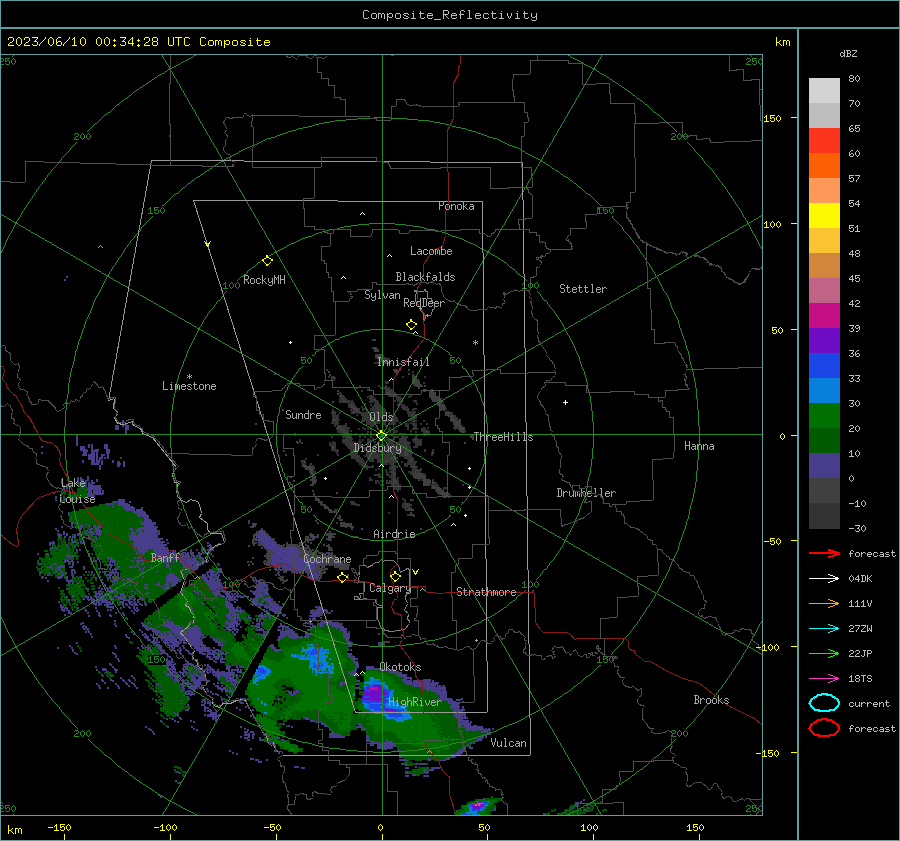
Task: Click the Composite_Reflectivity title text
Action: 450,15
